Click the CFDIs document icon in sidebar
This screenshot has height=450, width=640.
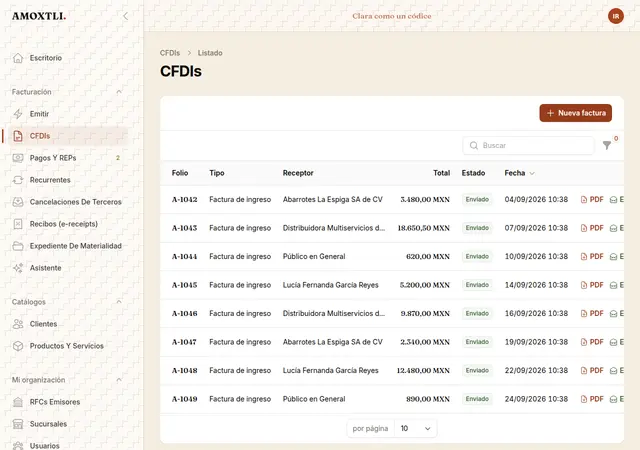[18, 136]
